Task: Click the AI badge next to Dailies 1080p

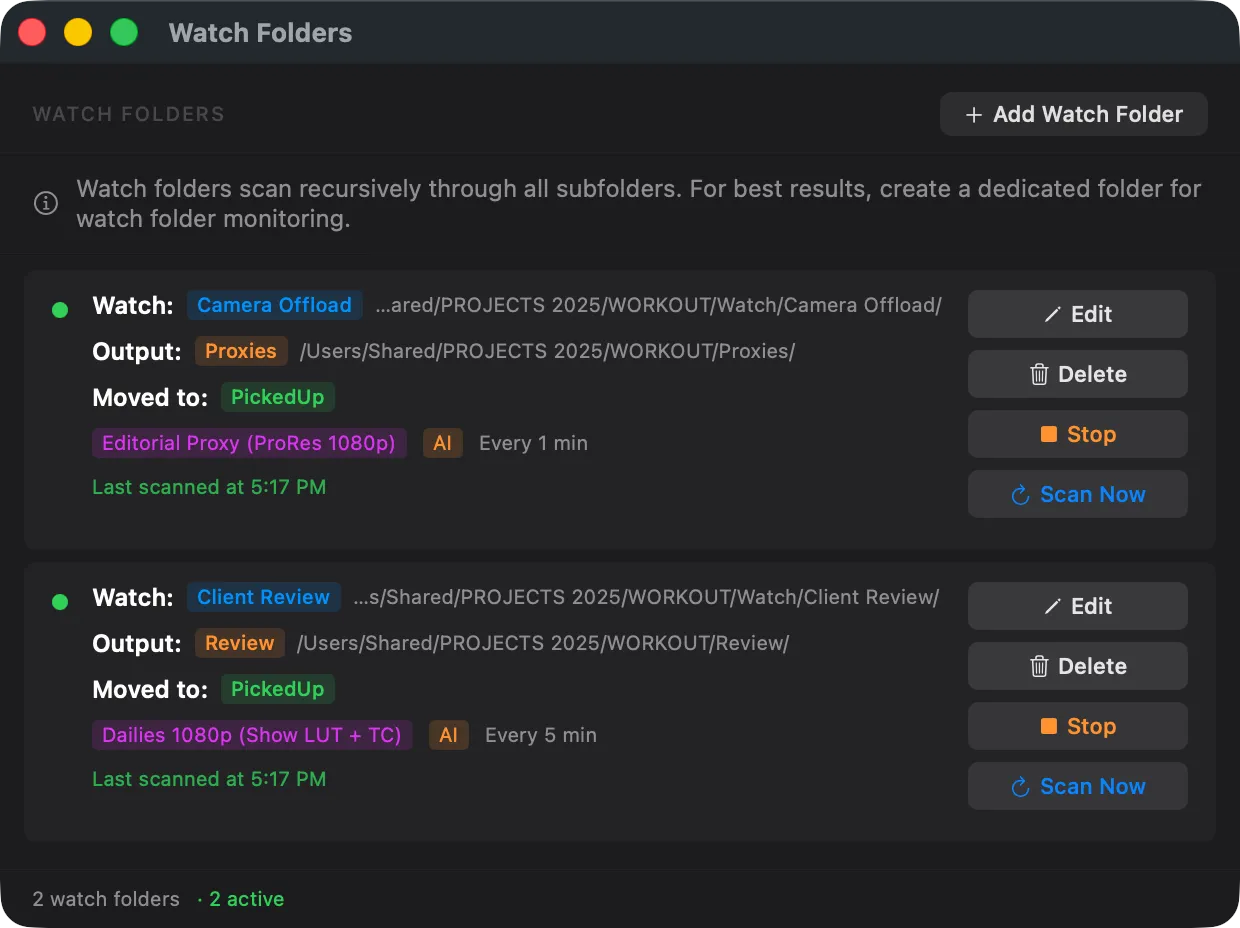Action: click(449, 735)
